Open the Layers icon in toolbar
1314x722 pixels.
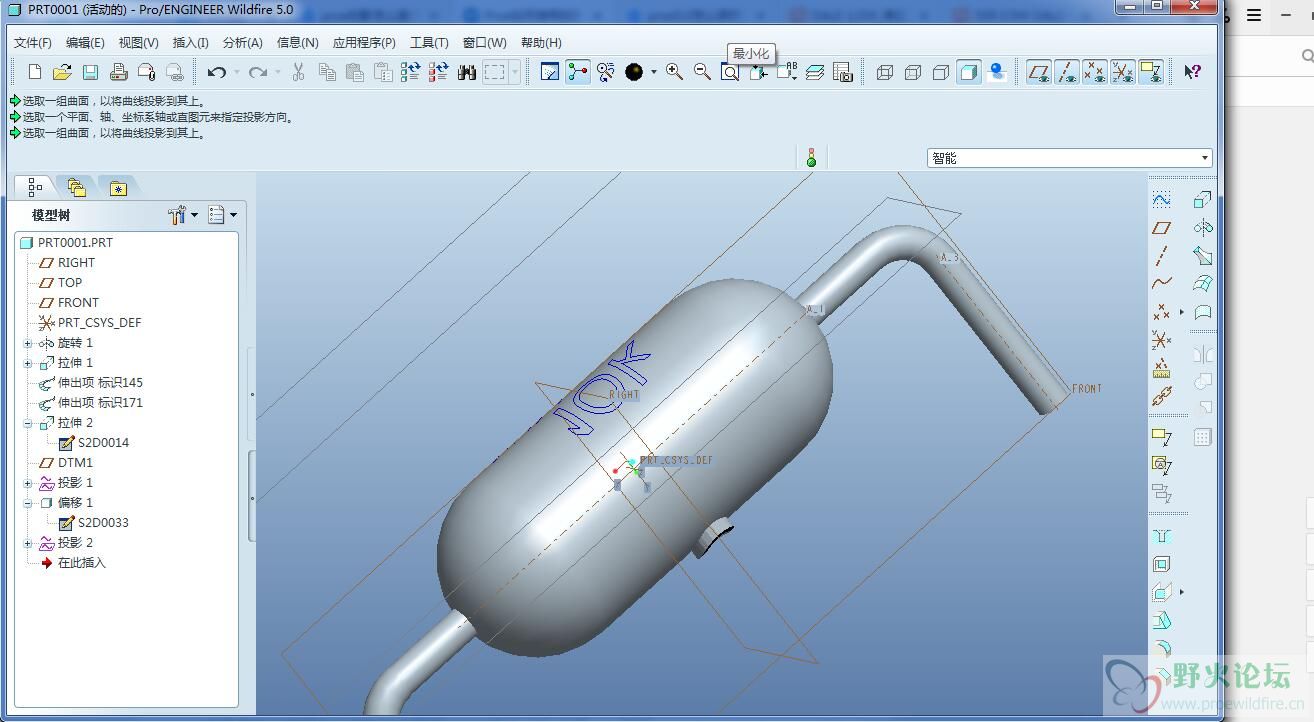click(x=814, y=72)
